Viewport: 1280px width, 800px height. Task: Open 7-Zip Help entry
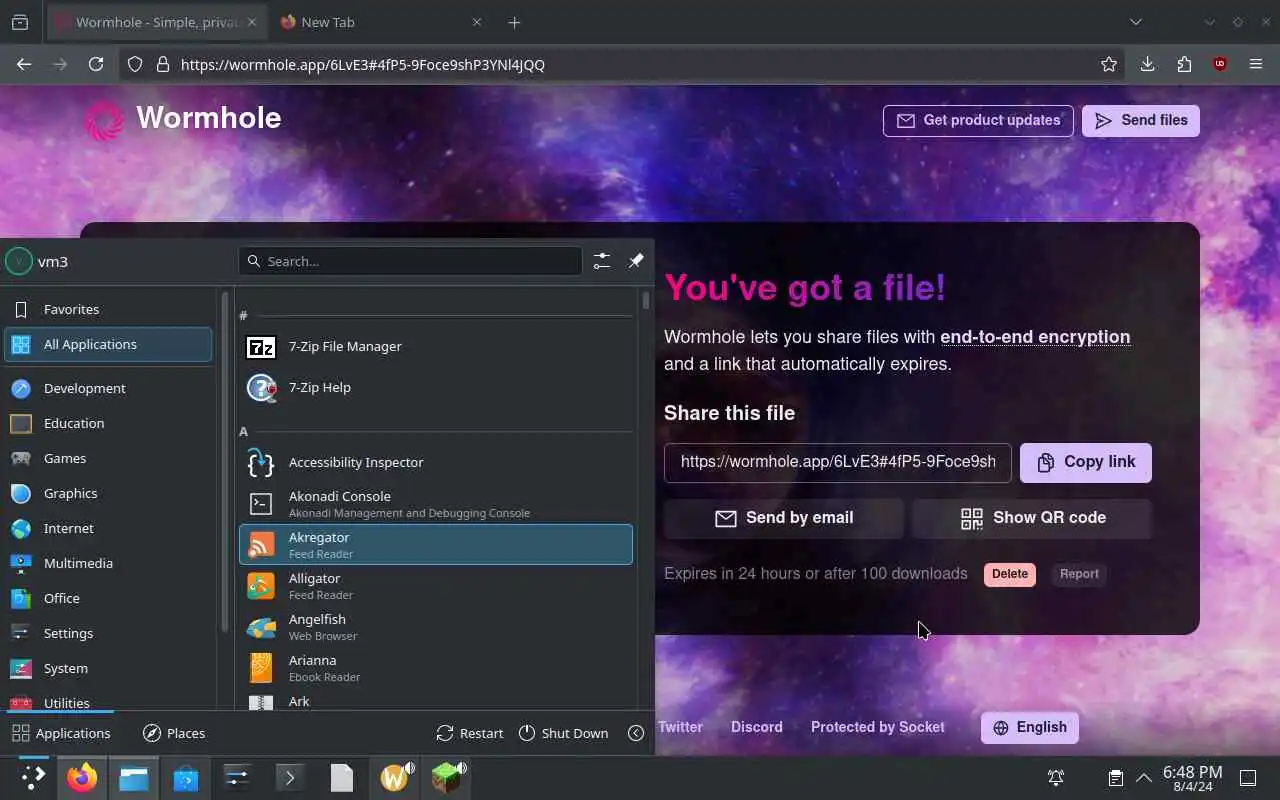coord(436,387)
